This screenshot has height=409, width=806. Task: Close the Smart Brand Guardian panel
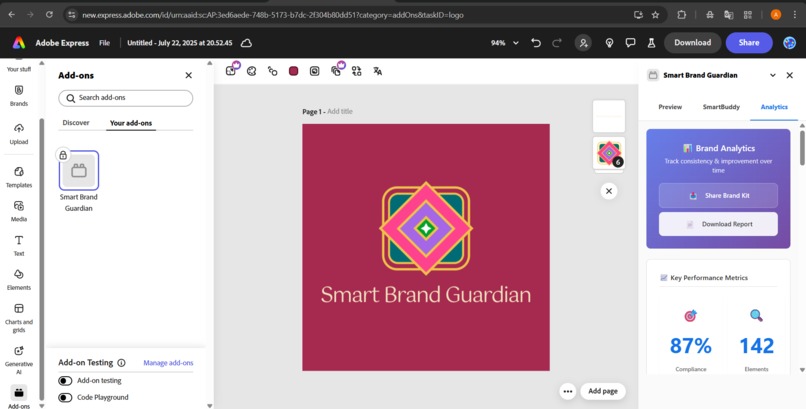790,75
